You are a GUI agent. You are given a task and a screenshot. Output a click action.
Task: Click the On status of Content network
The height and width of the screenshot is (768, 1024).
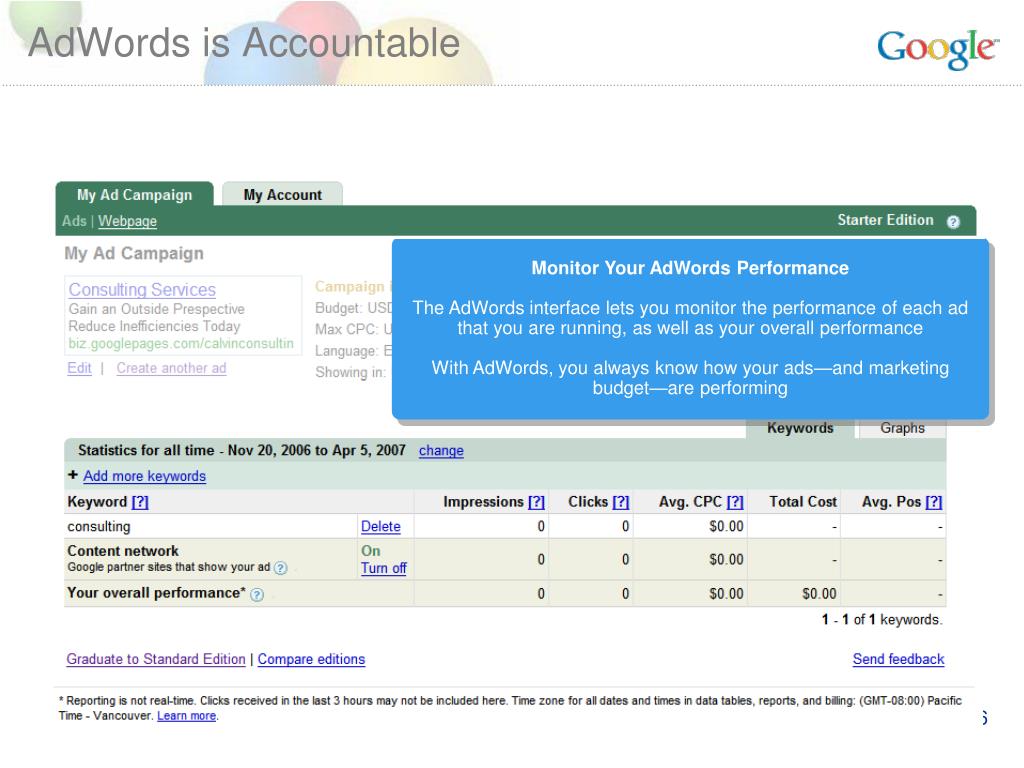(x=371, y=551)
